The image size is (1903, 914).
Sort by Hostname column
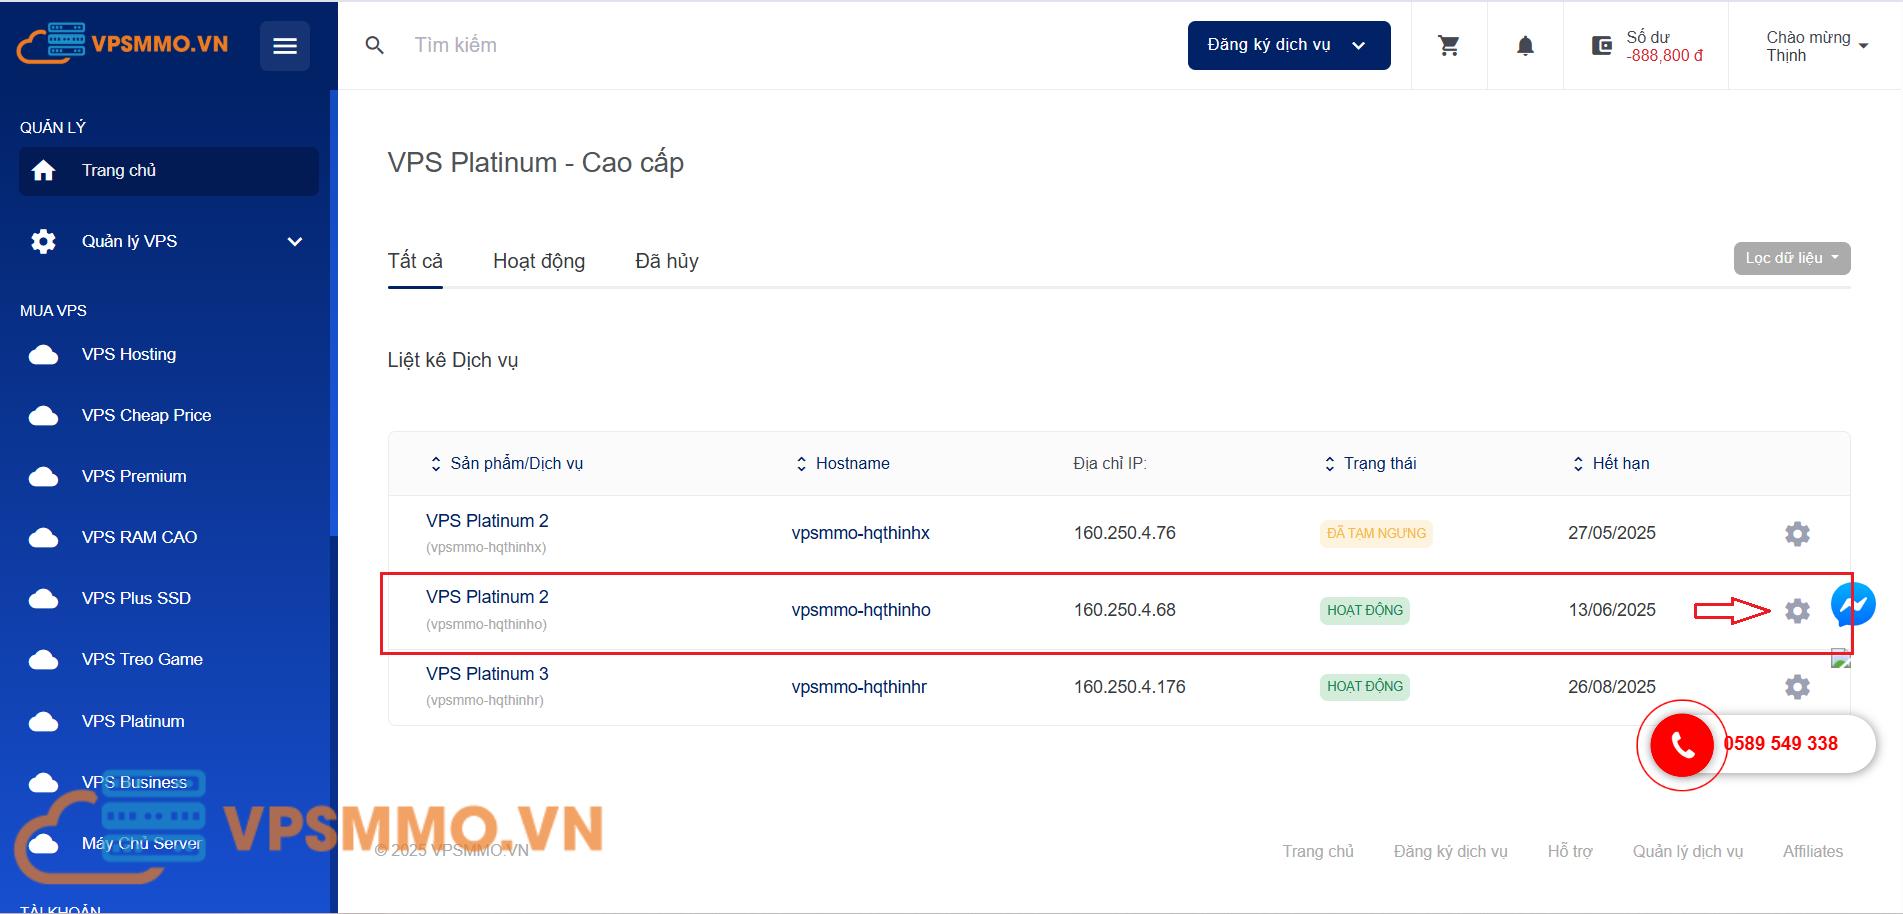[x=842, y=464]
